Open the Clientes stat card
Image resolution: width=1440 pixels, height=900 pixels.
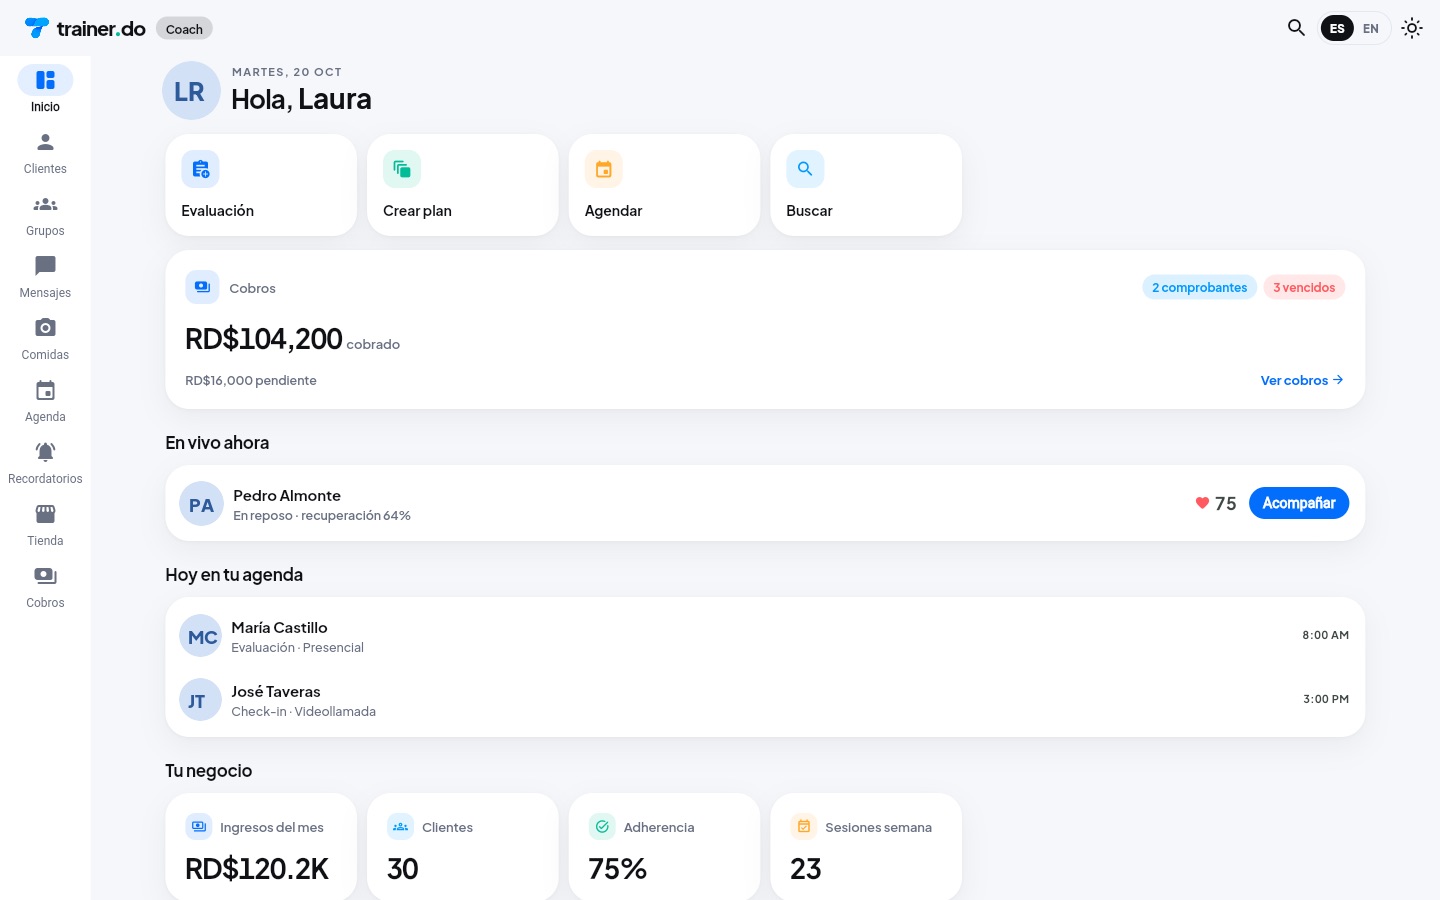(463, 847)
